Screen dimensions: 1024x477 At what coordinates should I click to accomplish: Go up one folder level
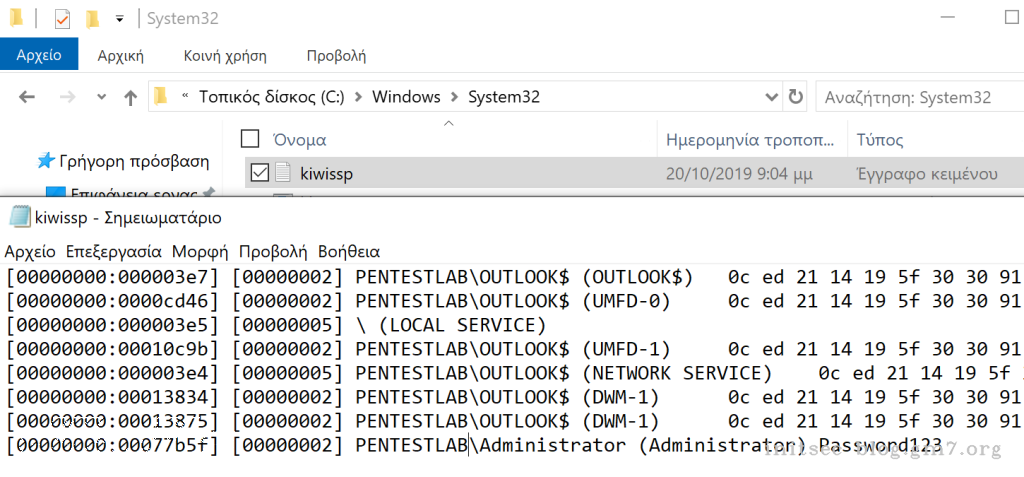(130, 97)
